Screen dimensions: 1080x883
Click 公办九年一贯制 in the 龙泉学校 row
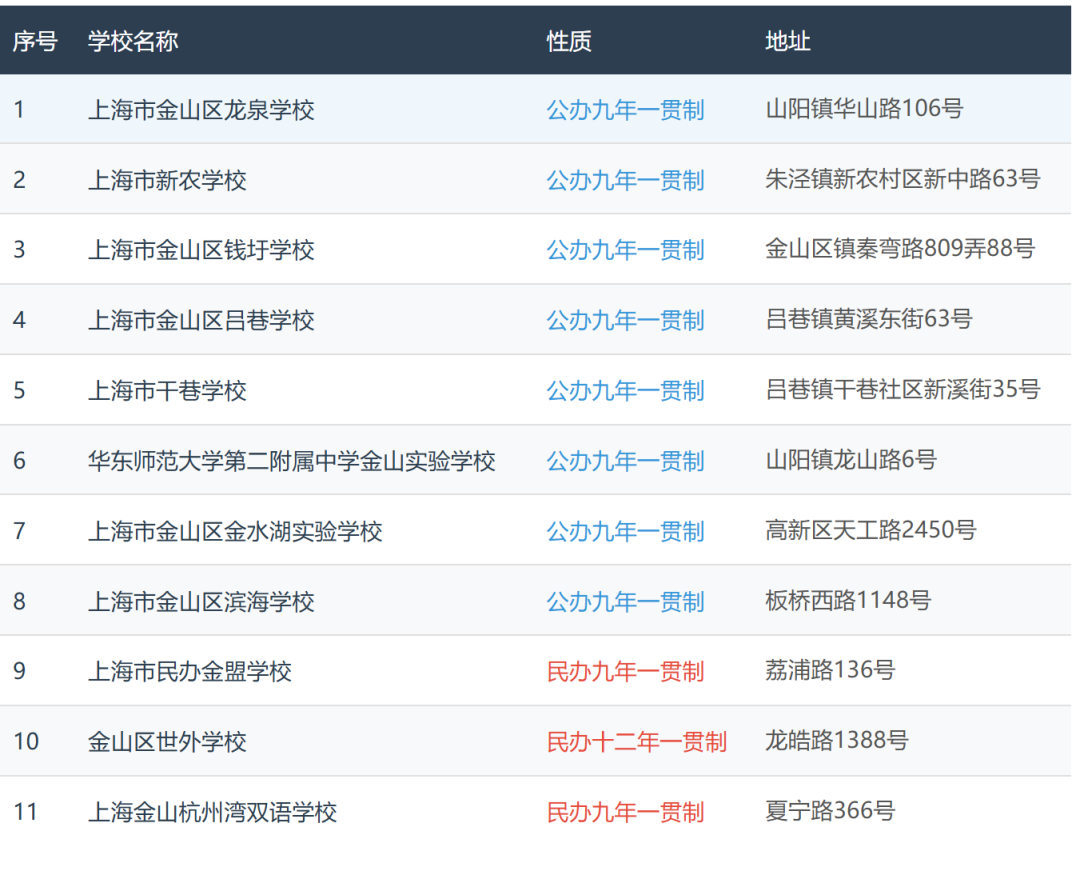625,110
